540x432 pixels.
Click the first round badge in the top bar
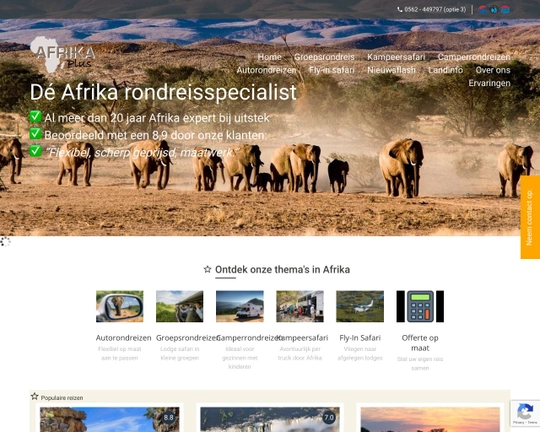coord(482,10)
